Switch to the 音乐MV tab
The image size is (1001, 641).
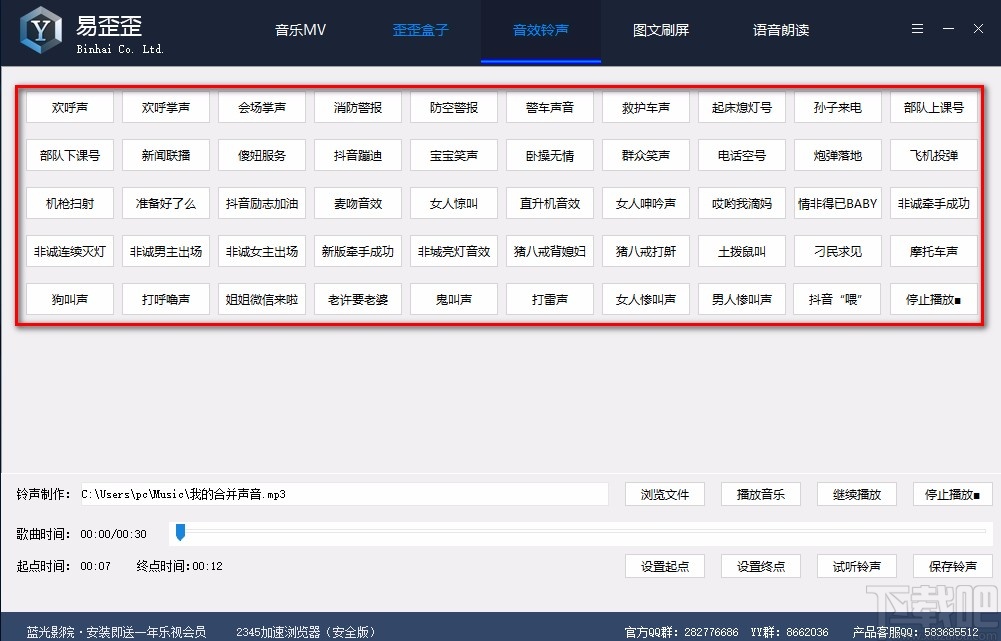pos(299,30)
